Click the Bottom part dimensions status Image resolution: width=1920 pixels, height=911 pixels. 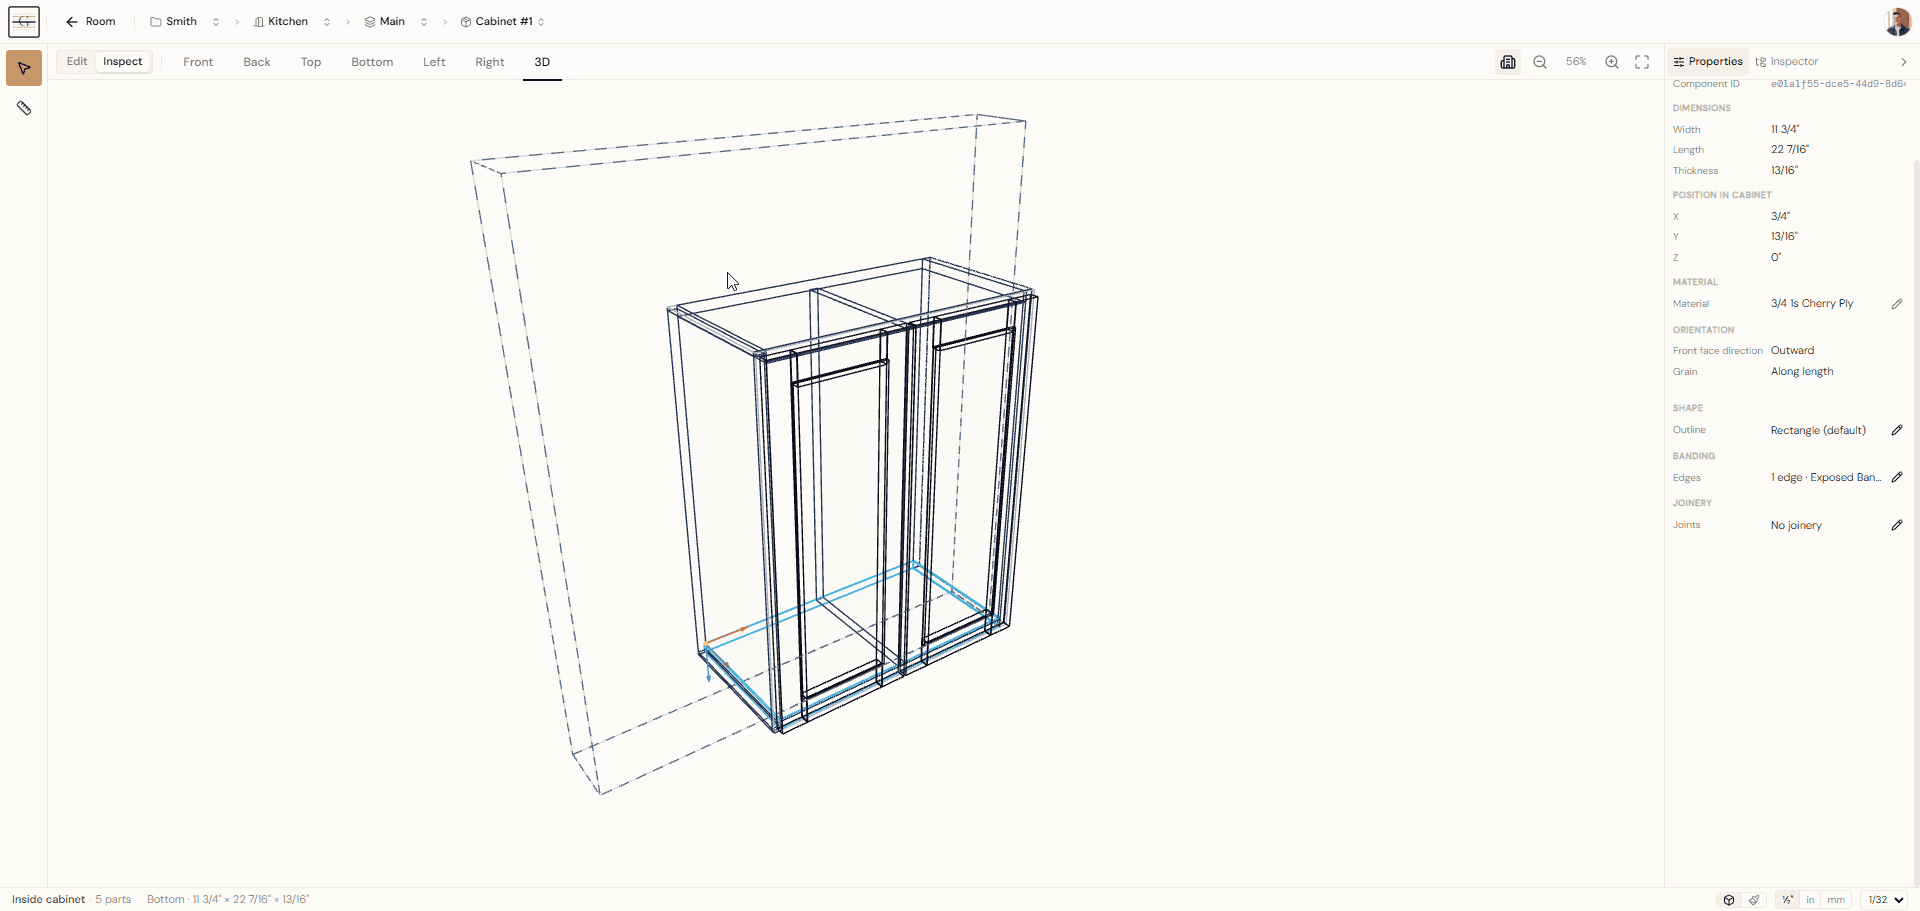228,900
